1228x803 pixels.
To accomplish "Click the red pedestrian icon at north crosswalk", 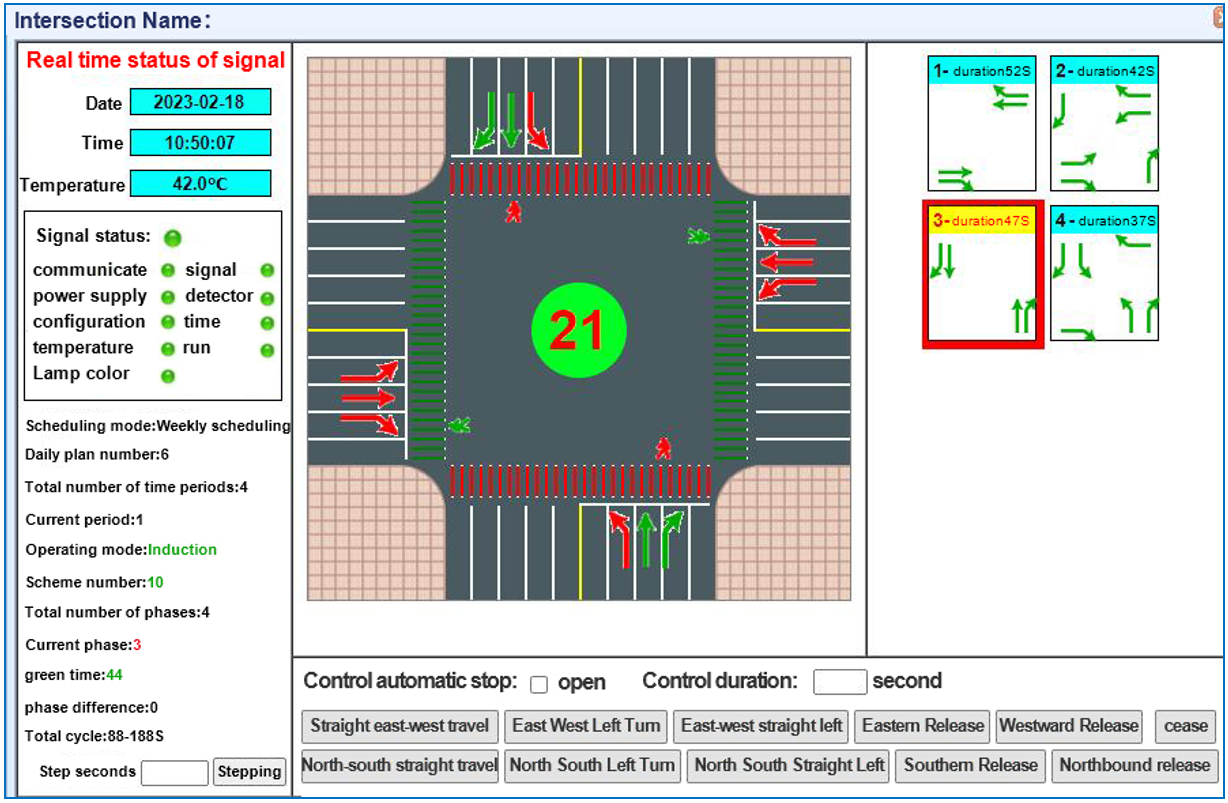I will (514, 212).
